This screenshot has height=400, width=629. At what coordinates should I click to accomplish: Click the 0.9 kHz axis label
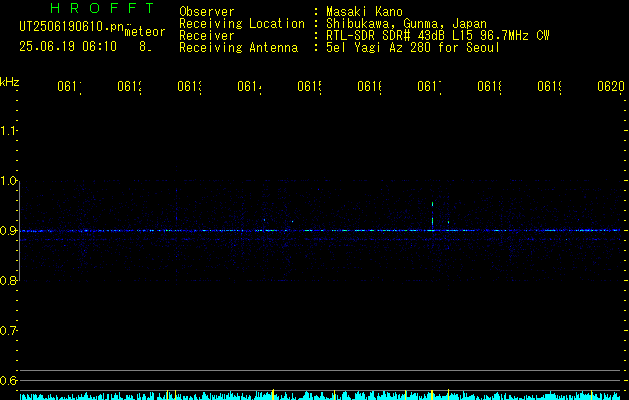tap(8, 231)
